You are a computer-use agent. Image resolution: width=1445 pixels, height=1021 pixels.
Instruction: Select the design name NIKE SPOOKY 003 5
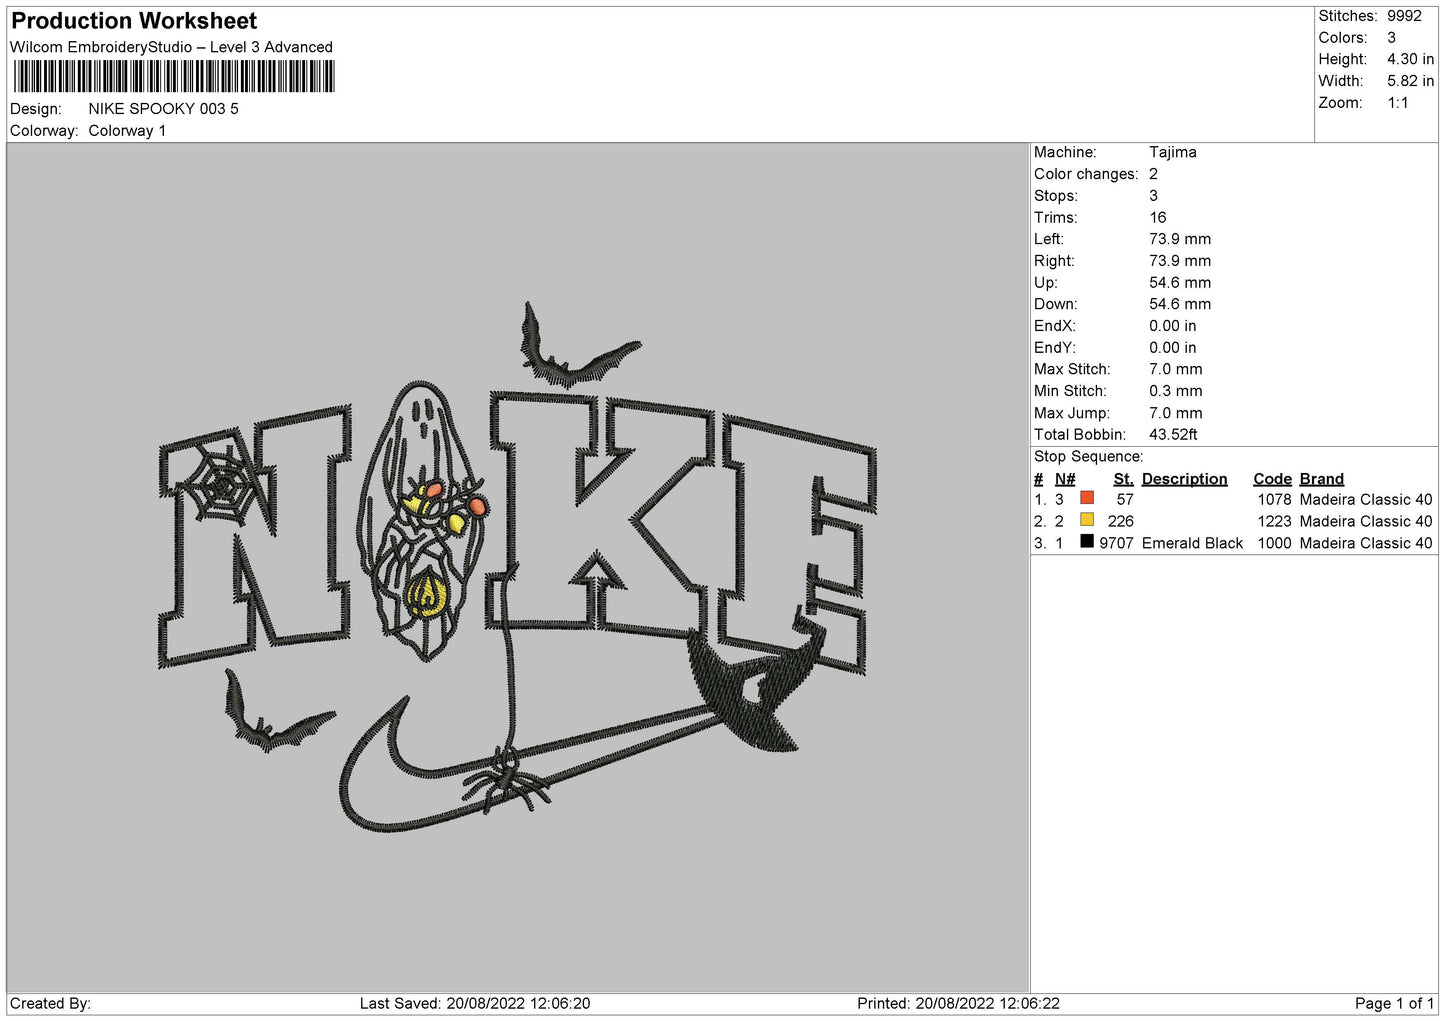pyautogui.click(x=163, y=109)
